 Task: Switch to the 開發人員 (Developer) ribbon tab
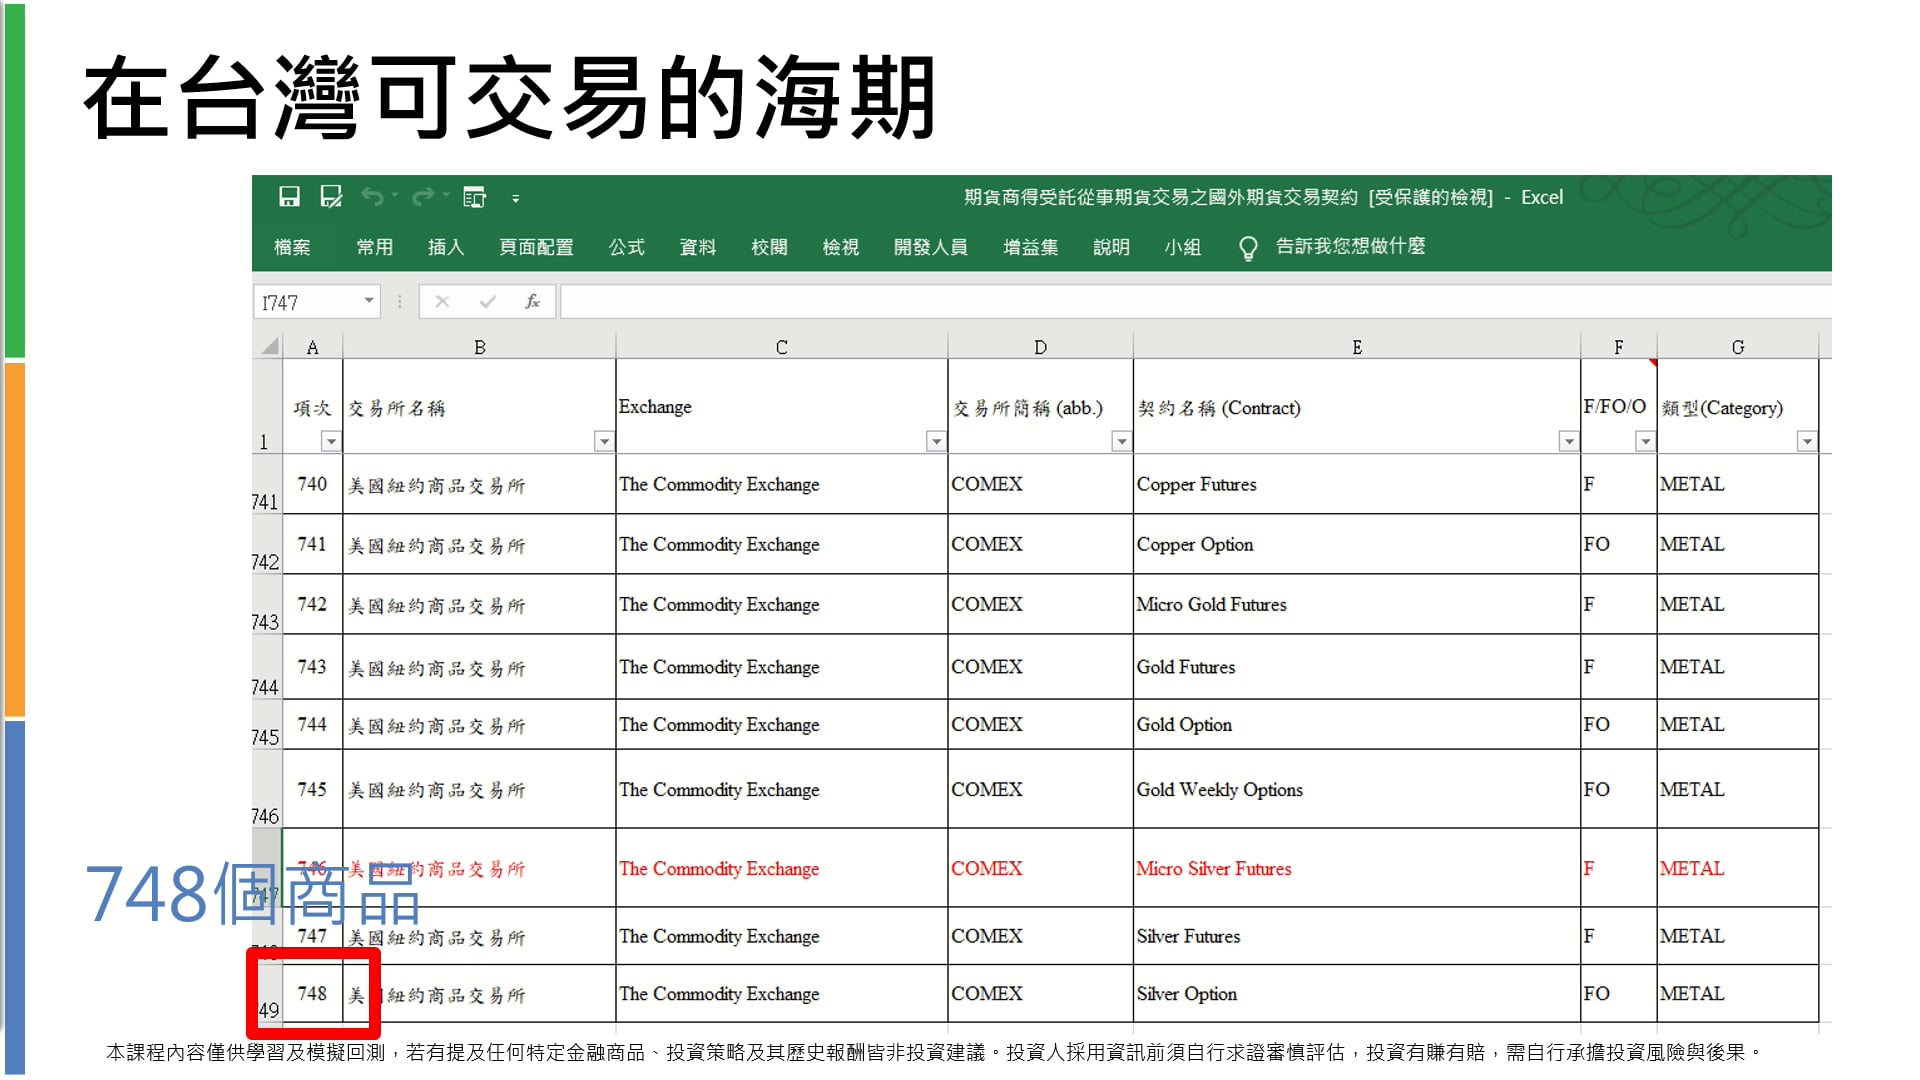pos(930,247)
